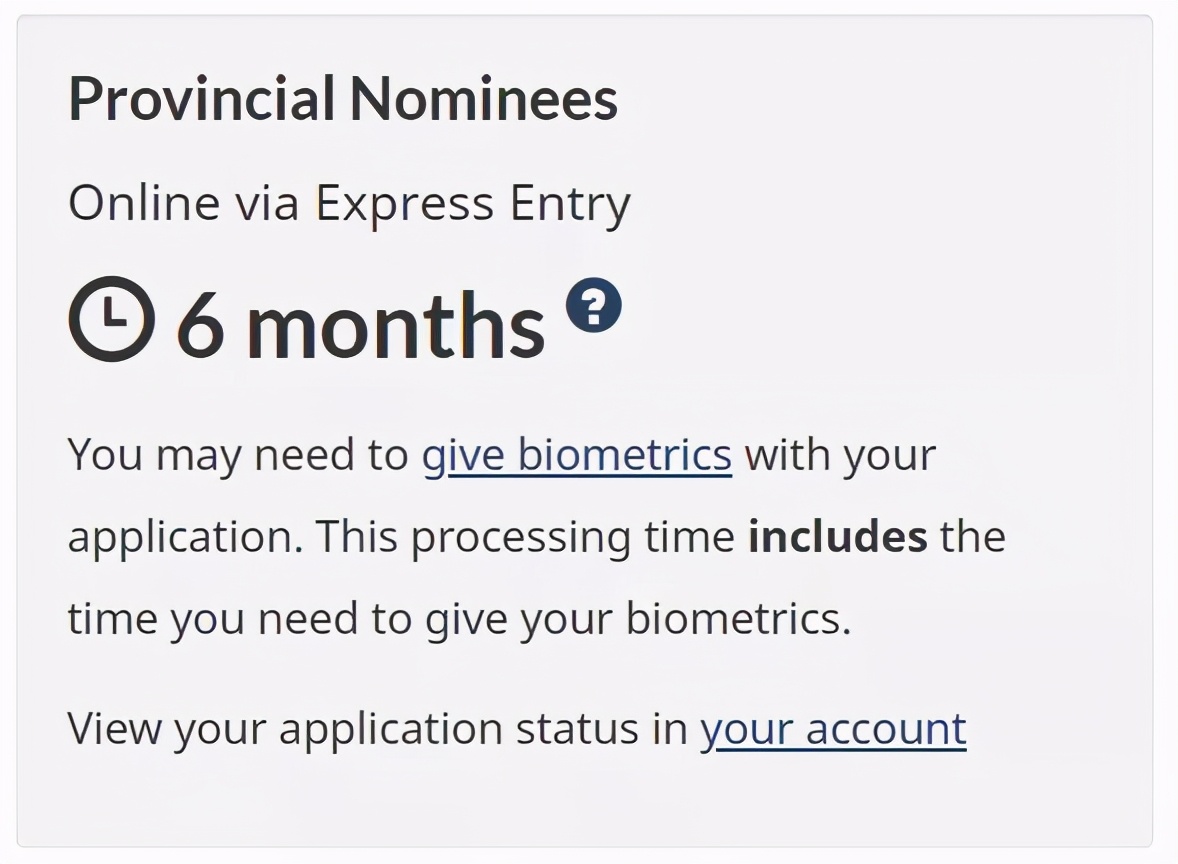
Task: Click the 6 months processing time text
Action: (361, 325)
